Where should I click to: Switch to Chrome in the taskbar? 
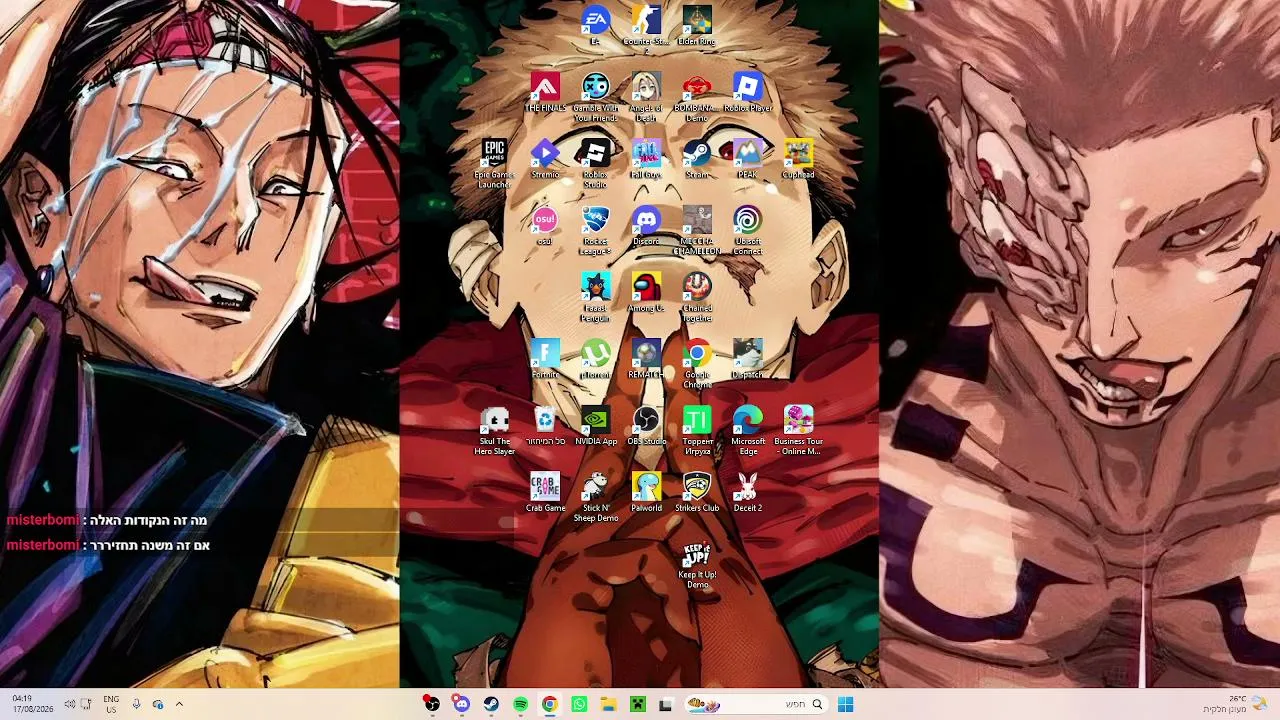(549, 704)
